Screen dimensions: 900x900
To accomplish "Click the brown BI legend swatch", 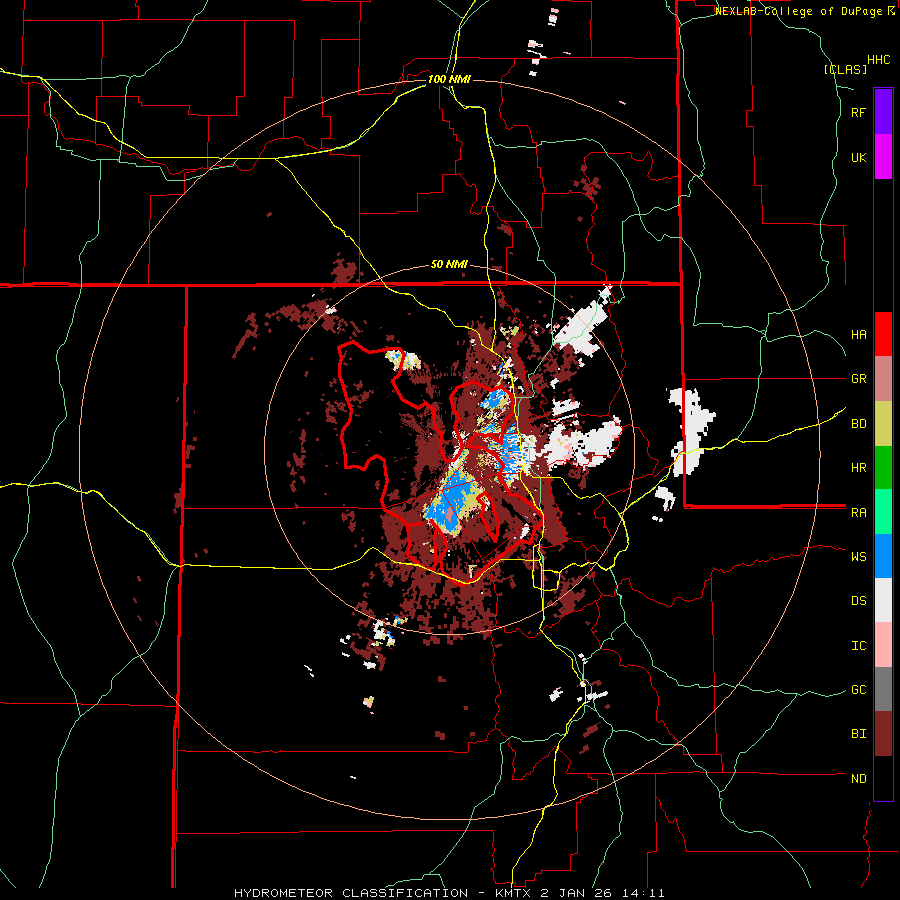I will click(883, 734).
